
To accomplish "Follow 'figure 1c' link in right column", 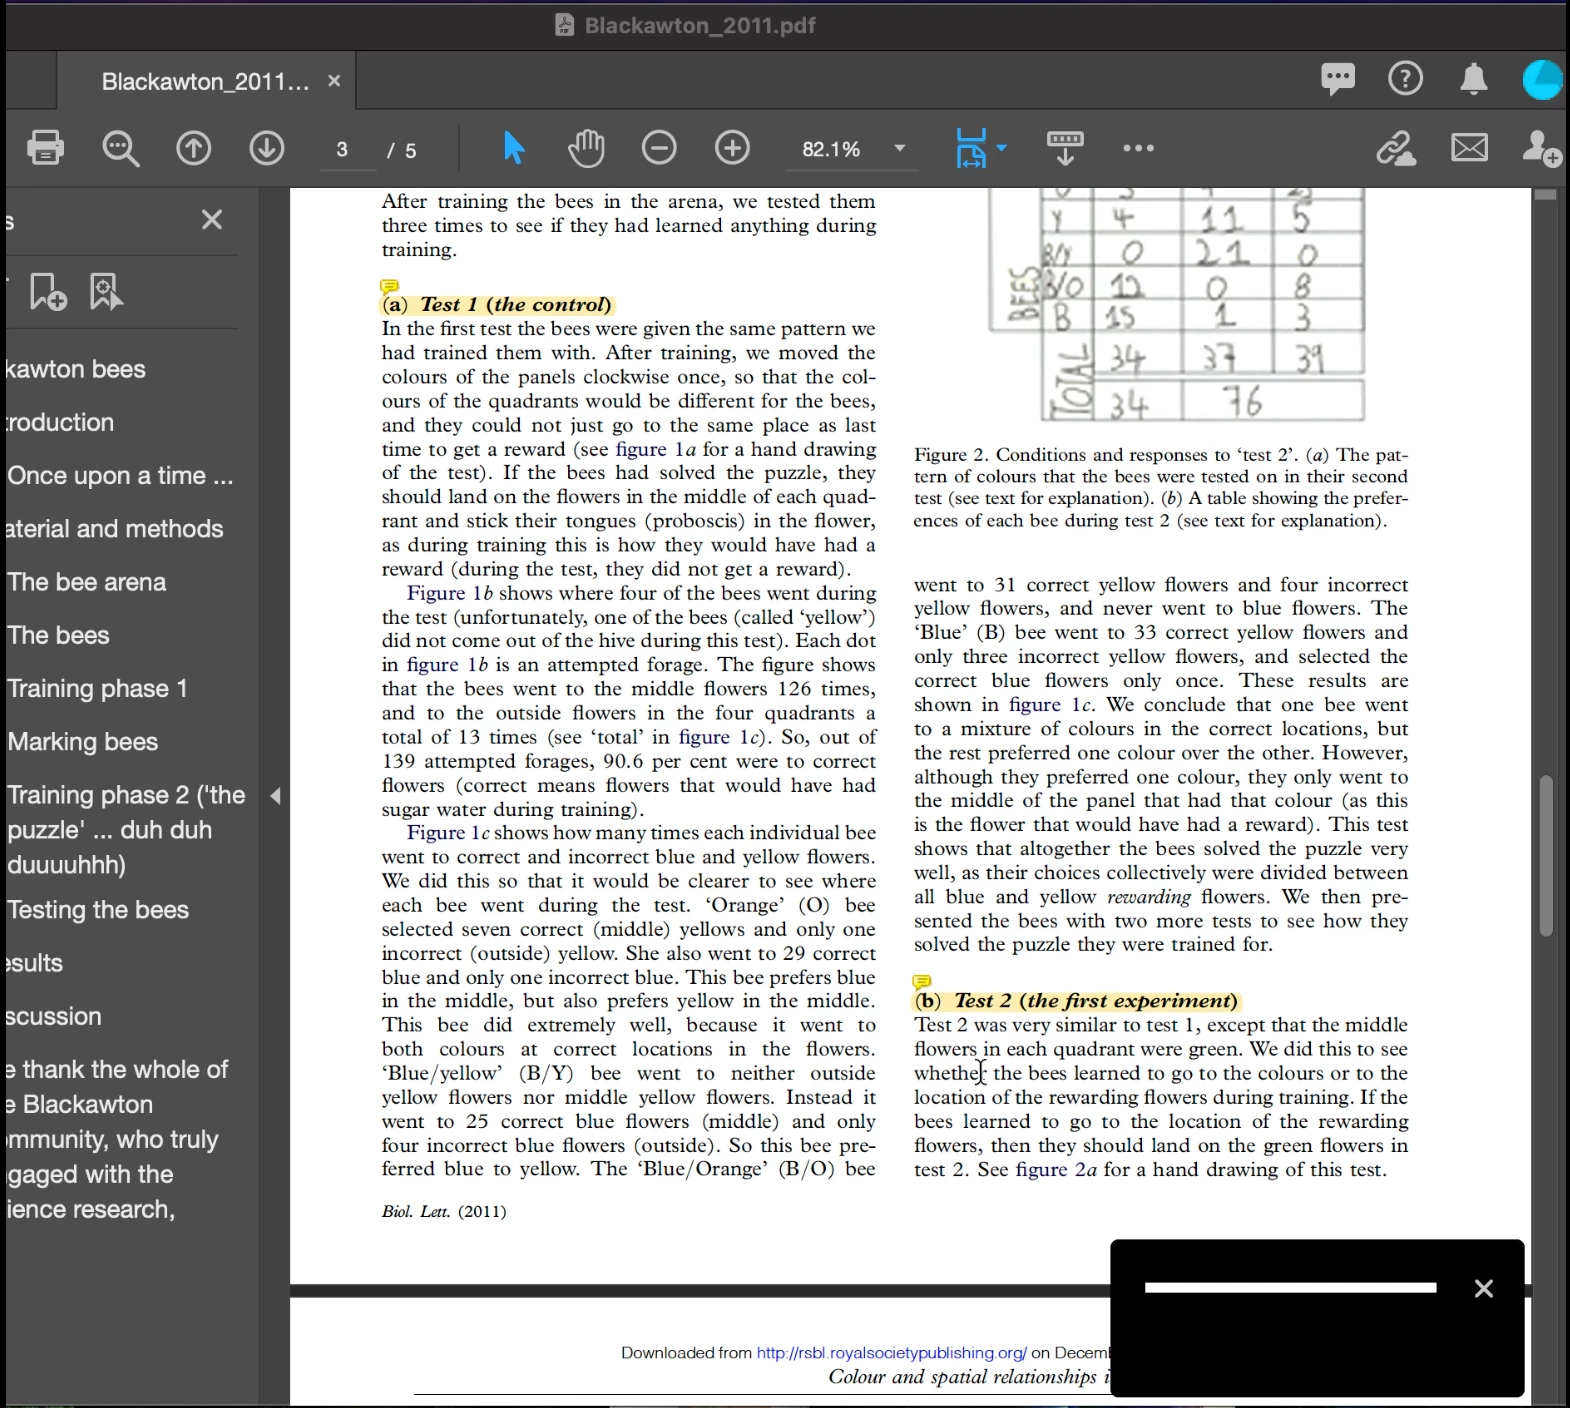I will tap(1051, 705).
